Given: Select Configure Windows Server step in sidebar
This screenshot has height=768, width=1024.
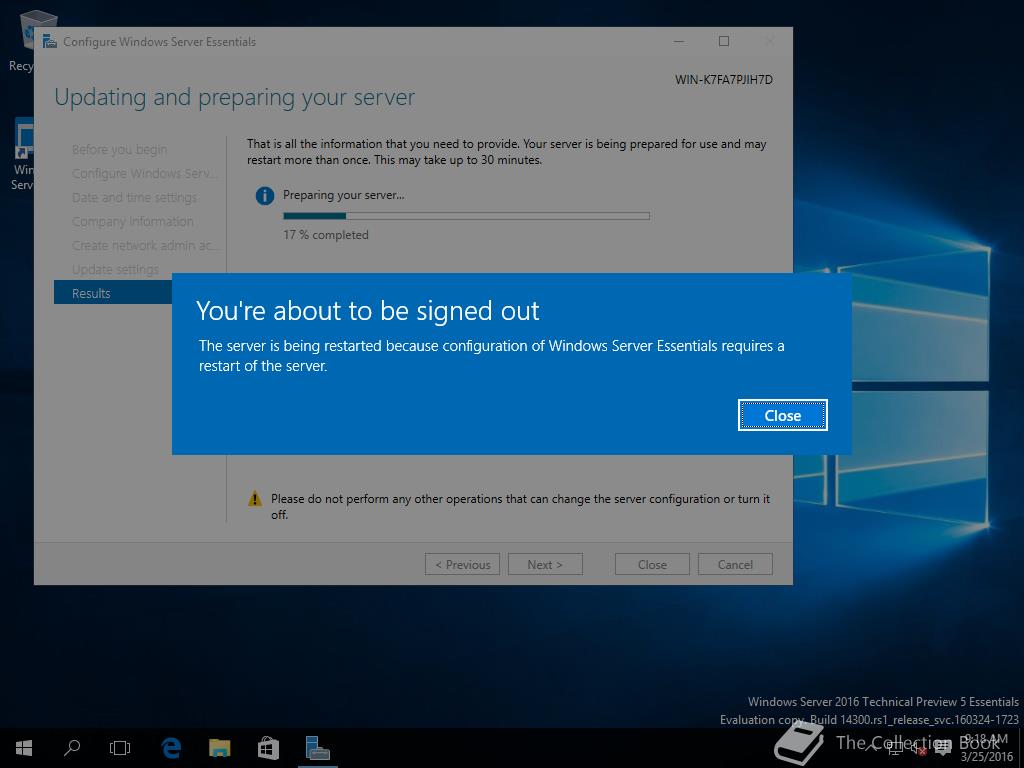Looking at the screenshot, I should (145, 173).
